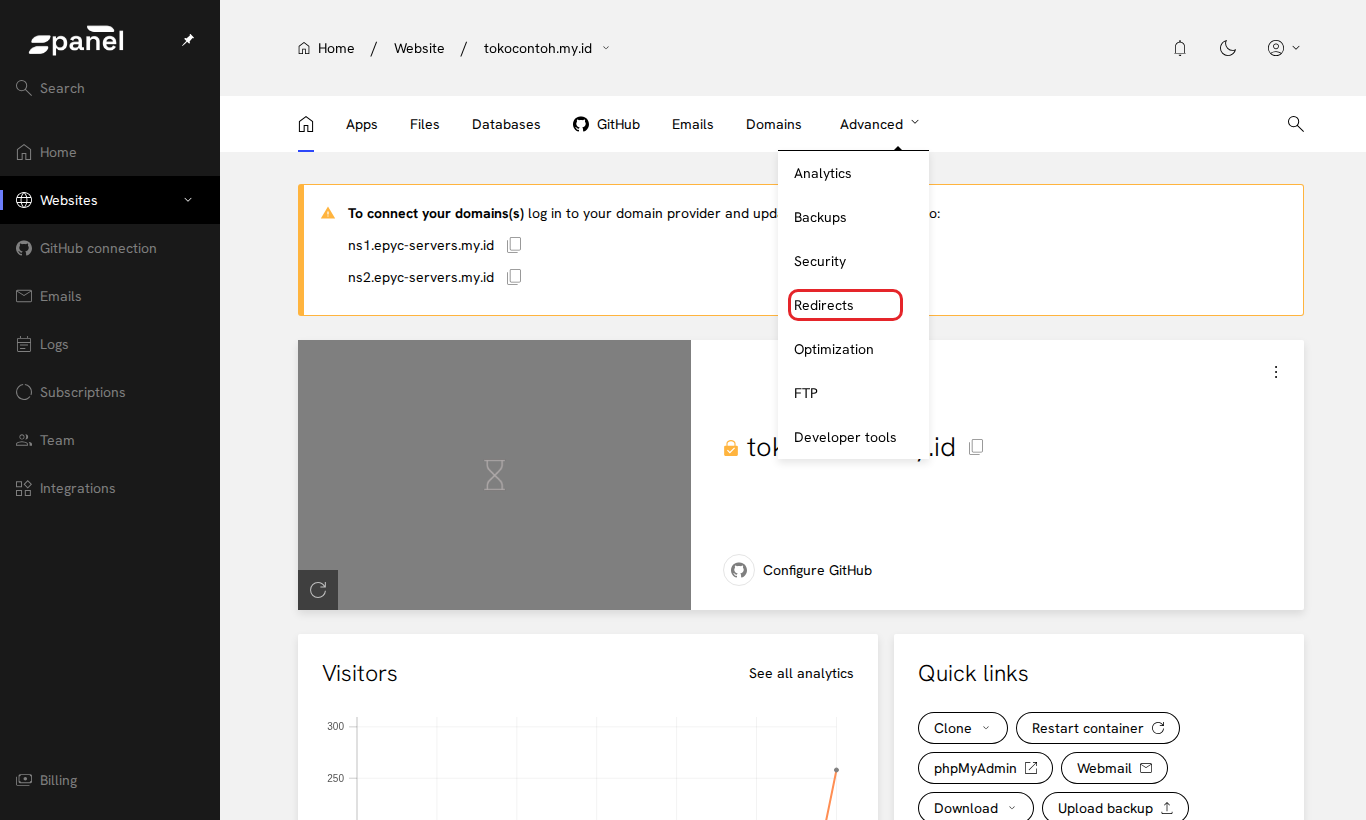
Task: Expand the Clone dropdown button
Action: (962, 728)
